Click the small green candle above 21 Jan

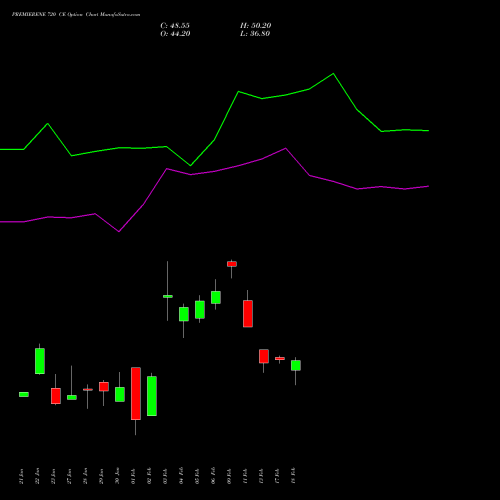click(24, 394)
